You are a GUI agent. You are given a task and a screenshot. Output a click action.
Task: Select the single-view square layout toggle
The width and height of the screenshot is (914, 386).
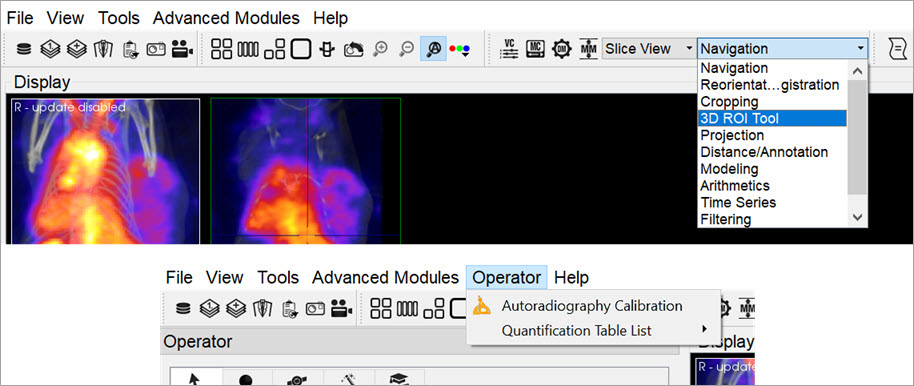point(301,49)
